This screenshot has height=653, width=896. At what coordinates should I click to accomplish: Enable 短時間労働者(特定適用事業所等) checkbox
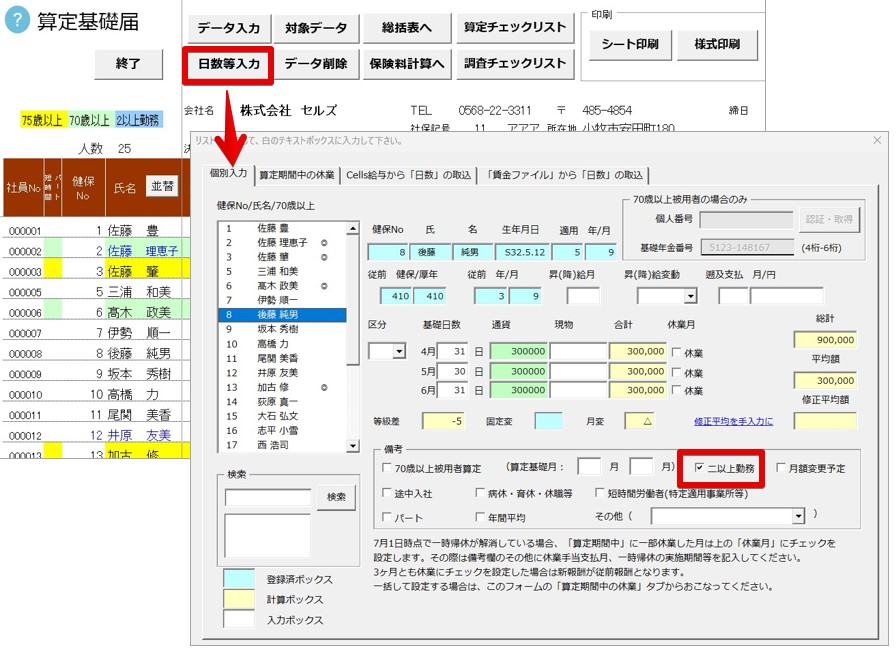coord(599,492)
